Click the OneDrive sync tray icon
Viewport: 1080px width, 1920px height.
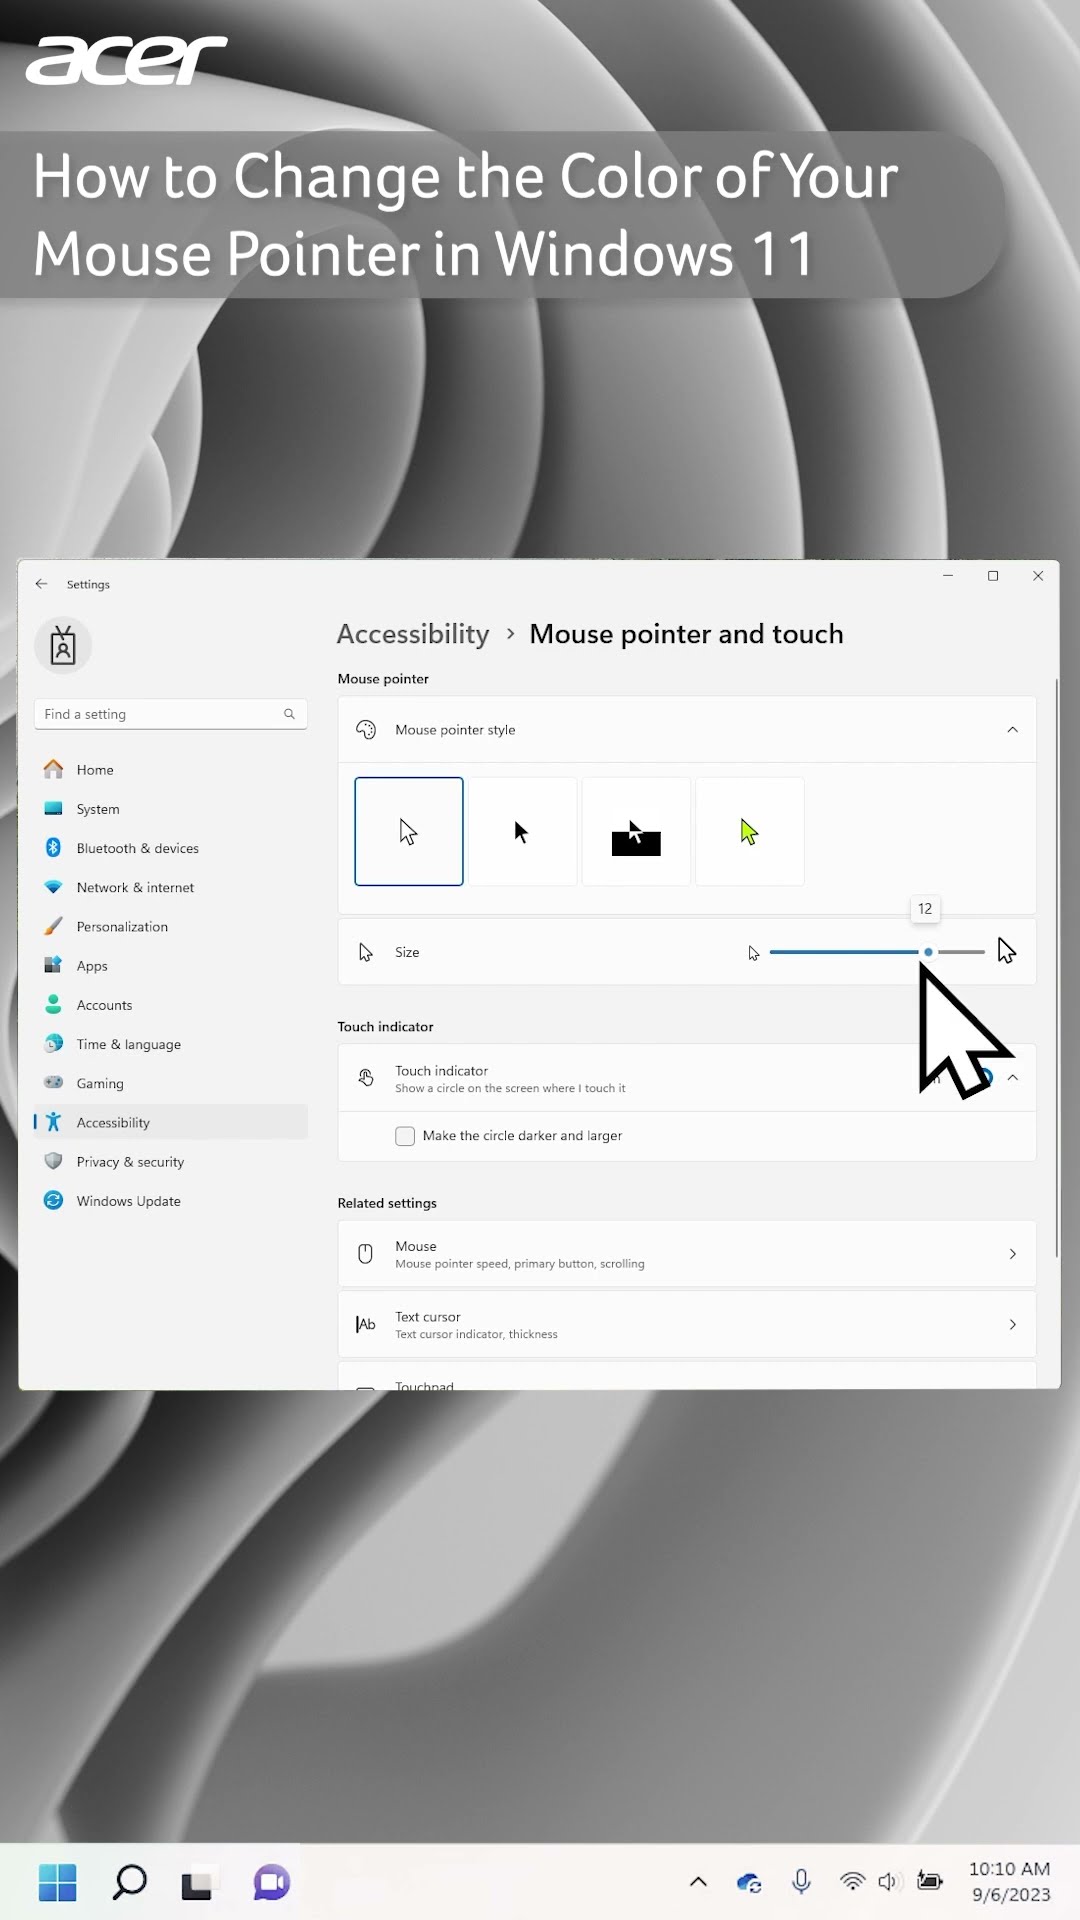[749, 1883]
